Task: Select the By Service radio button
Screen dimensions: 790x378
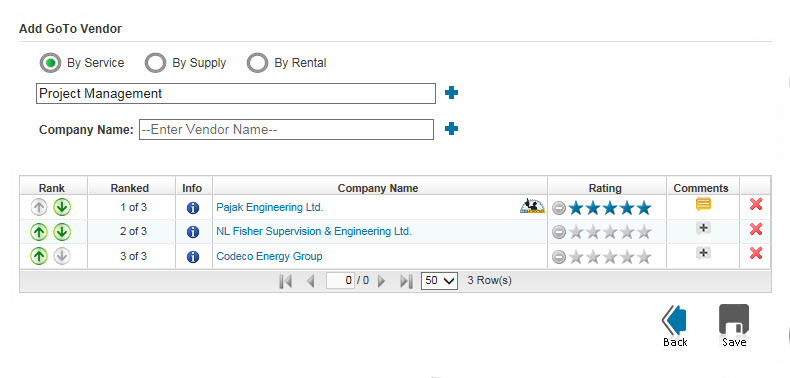Action: [x=50, y=63]
